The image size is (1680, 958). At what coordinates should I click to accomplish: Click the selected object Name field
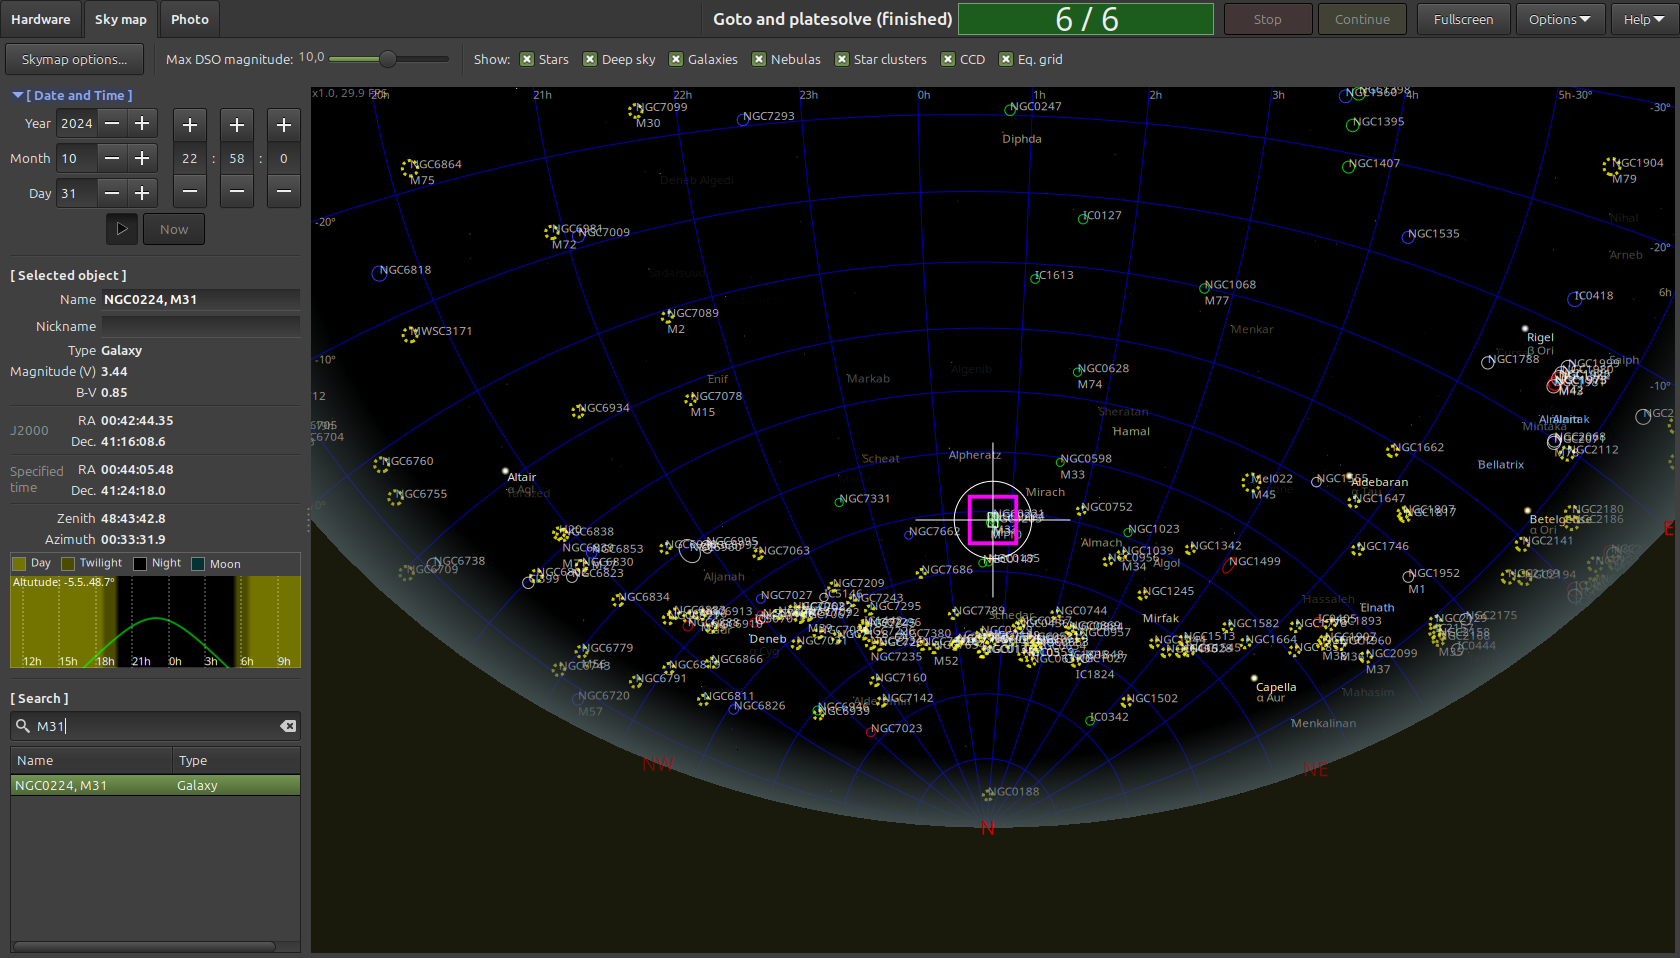coord(200,299)
